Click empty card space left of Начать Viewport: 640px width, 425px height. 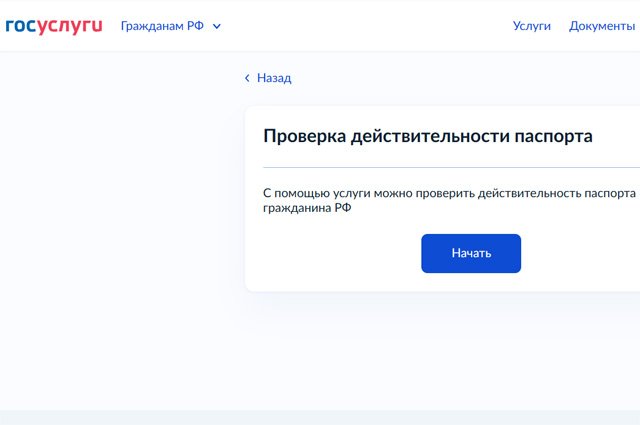pyautogui.click(x=330, y=253)
